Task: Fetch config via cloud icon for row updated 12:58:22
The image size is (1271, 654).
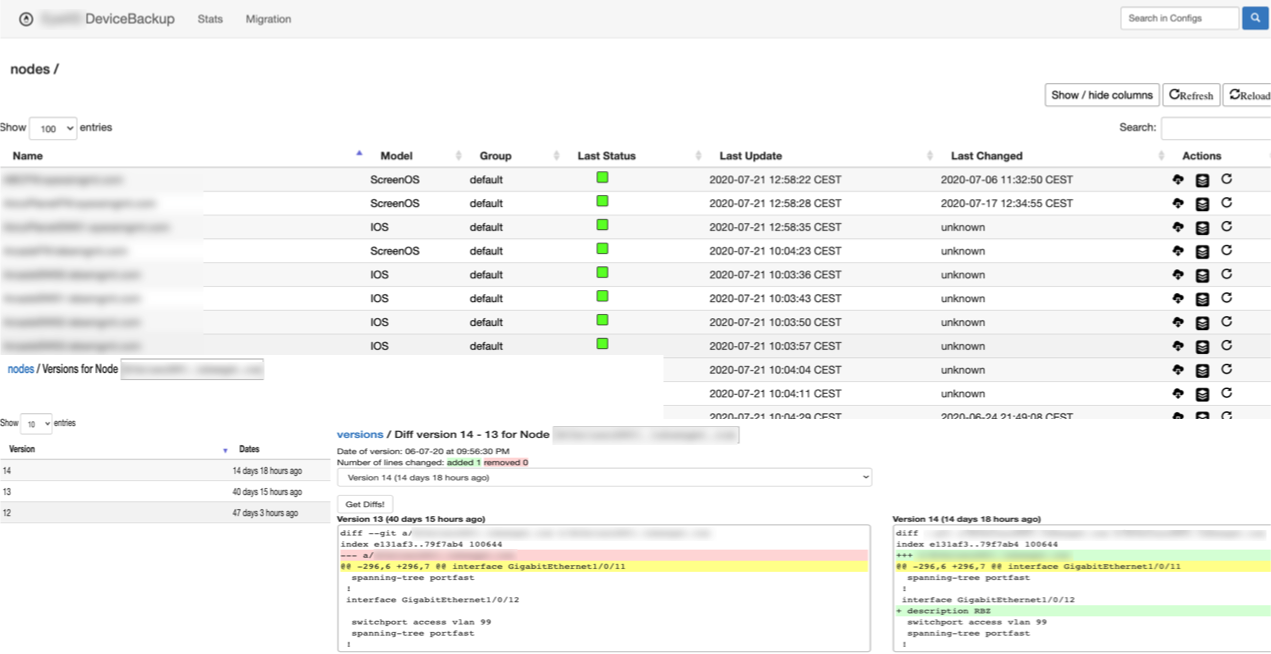Action: [x=1178, y=180]
